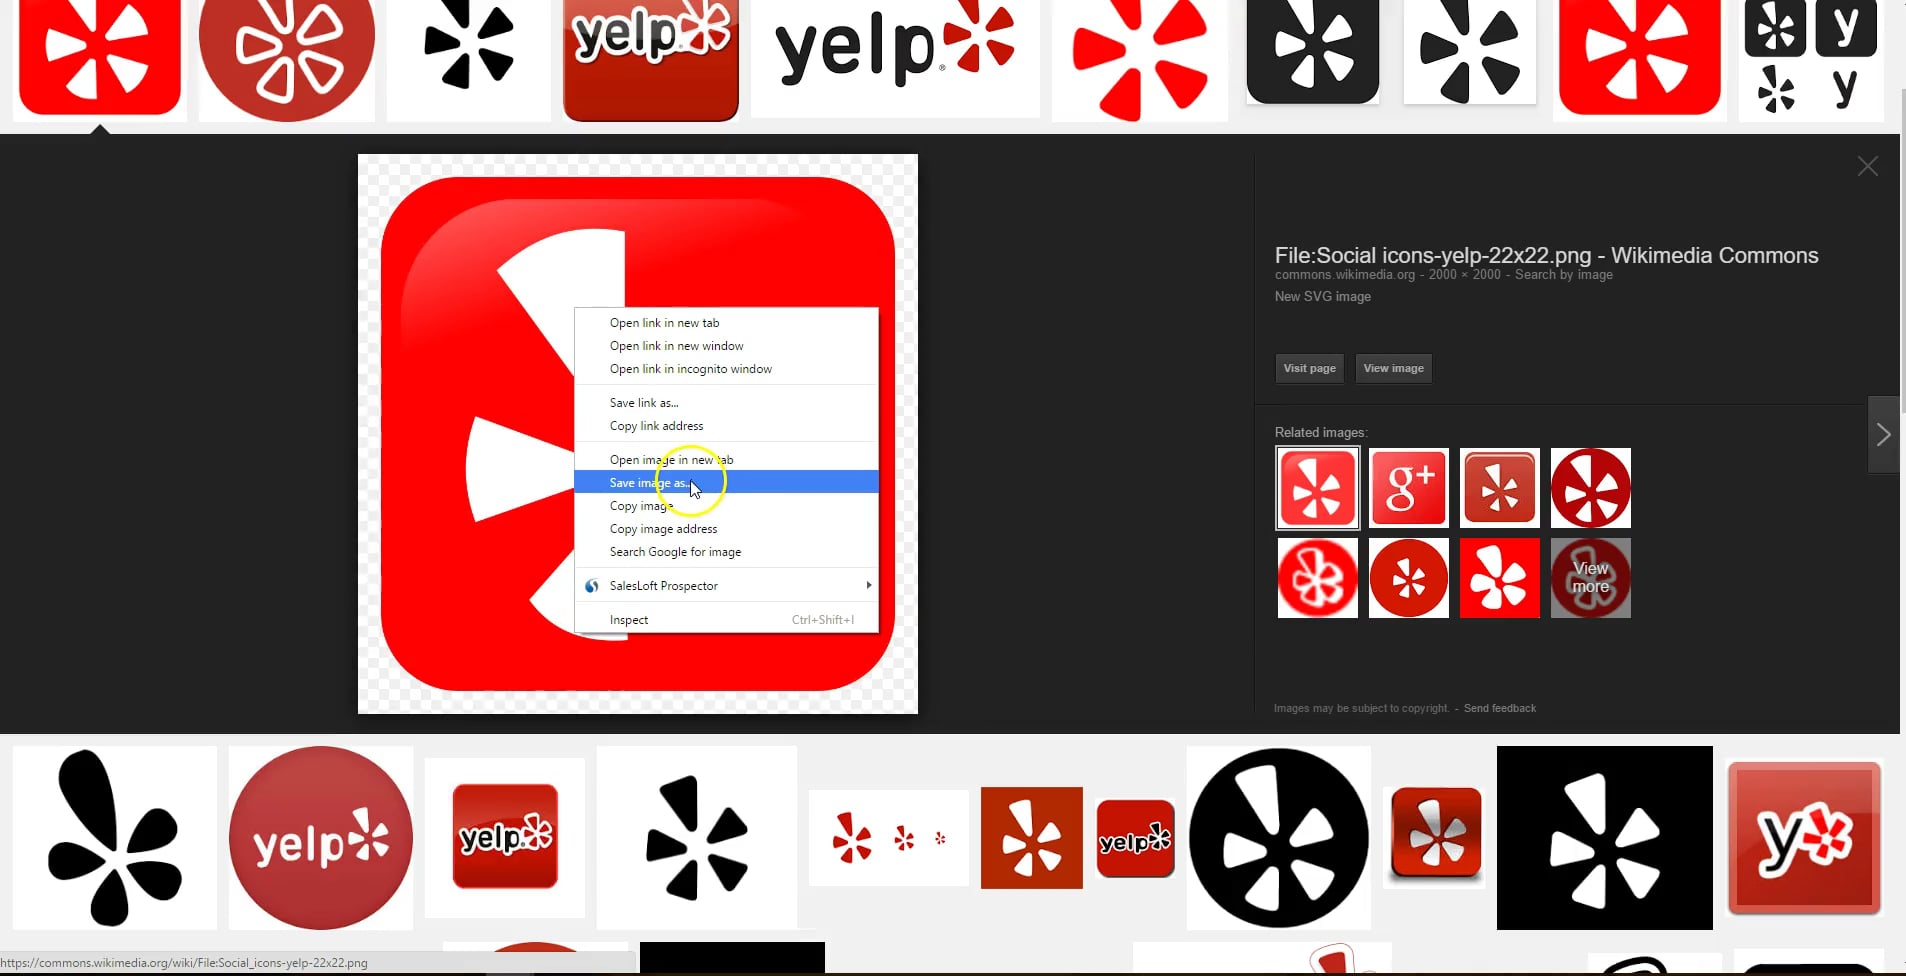
Task: Open the commons.wikimedia.org source link
Action: click(1344, 274)
